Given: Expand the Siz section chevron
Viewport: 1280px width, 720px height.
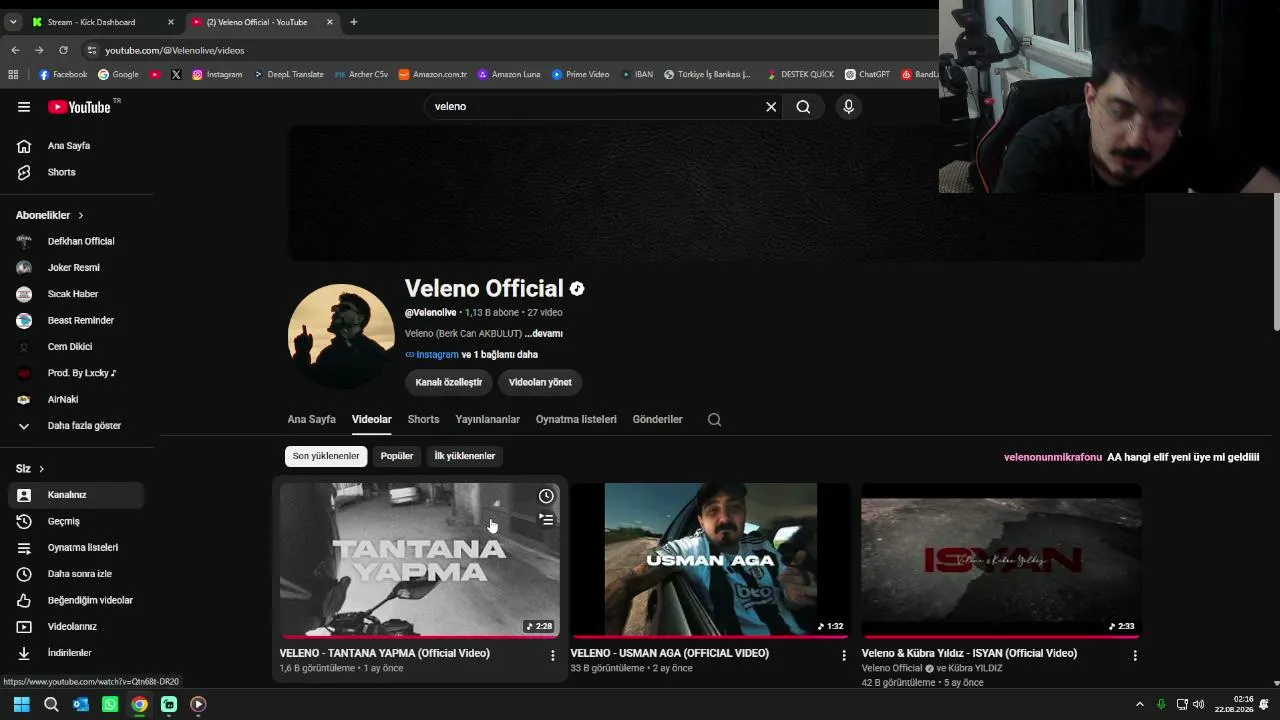Looking at the screenshot, I should [x=41, y=469].
